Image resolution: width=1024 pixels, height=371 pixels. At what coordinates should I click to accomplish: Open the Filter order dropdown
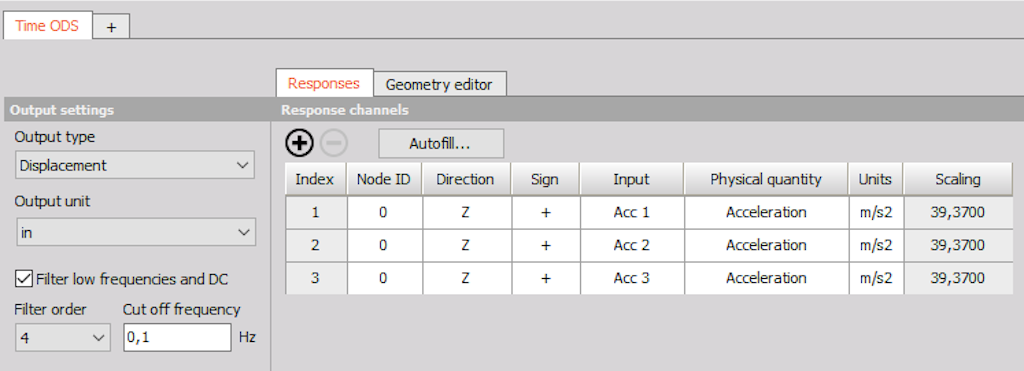(62, 338)
